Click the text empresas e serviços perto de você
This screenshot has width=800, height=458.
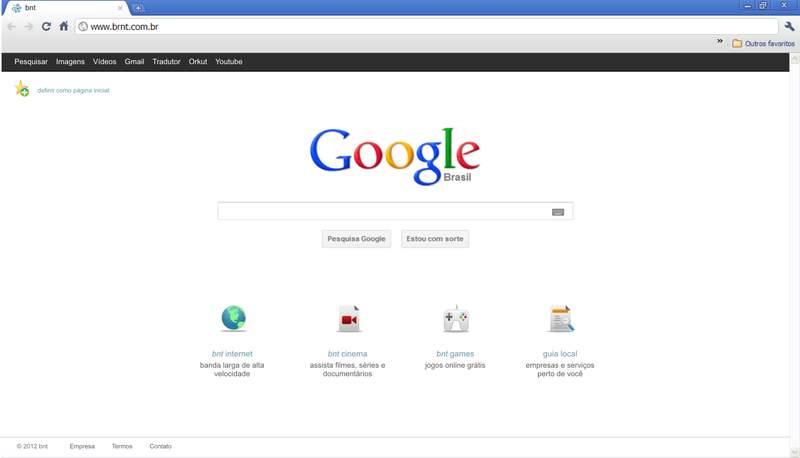click(x=560, y=369)
